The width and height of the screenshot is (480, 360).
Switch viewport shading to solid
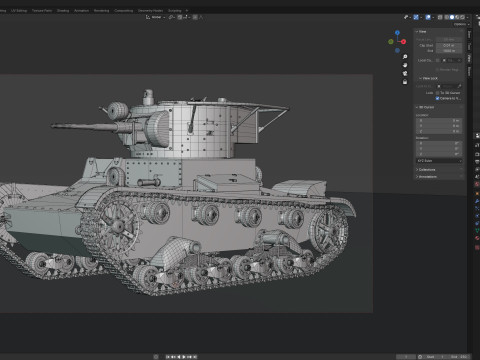tap(452, 17)
